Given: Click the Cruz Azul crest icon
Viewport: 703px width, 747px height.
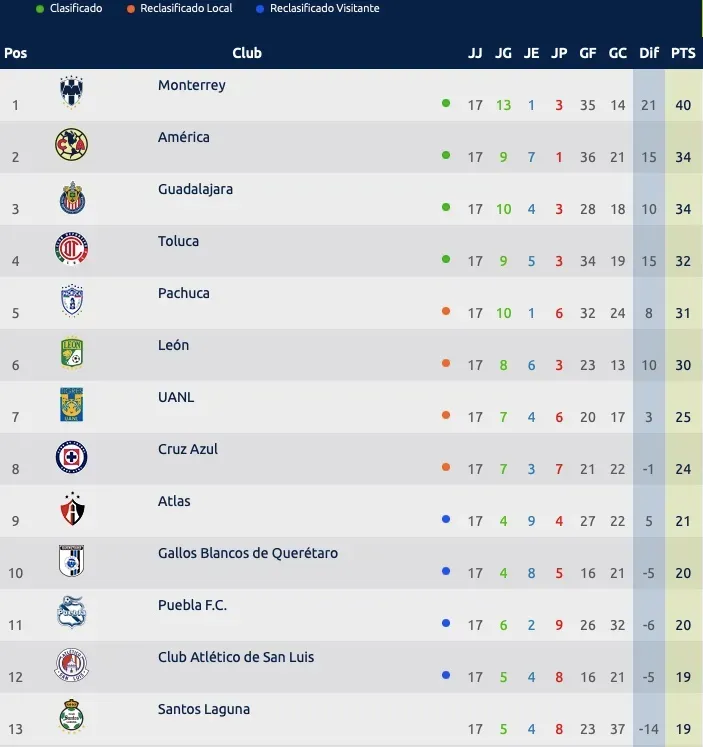Looking at the screenshot, I should (x=72, y=457).
